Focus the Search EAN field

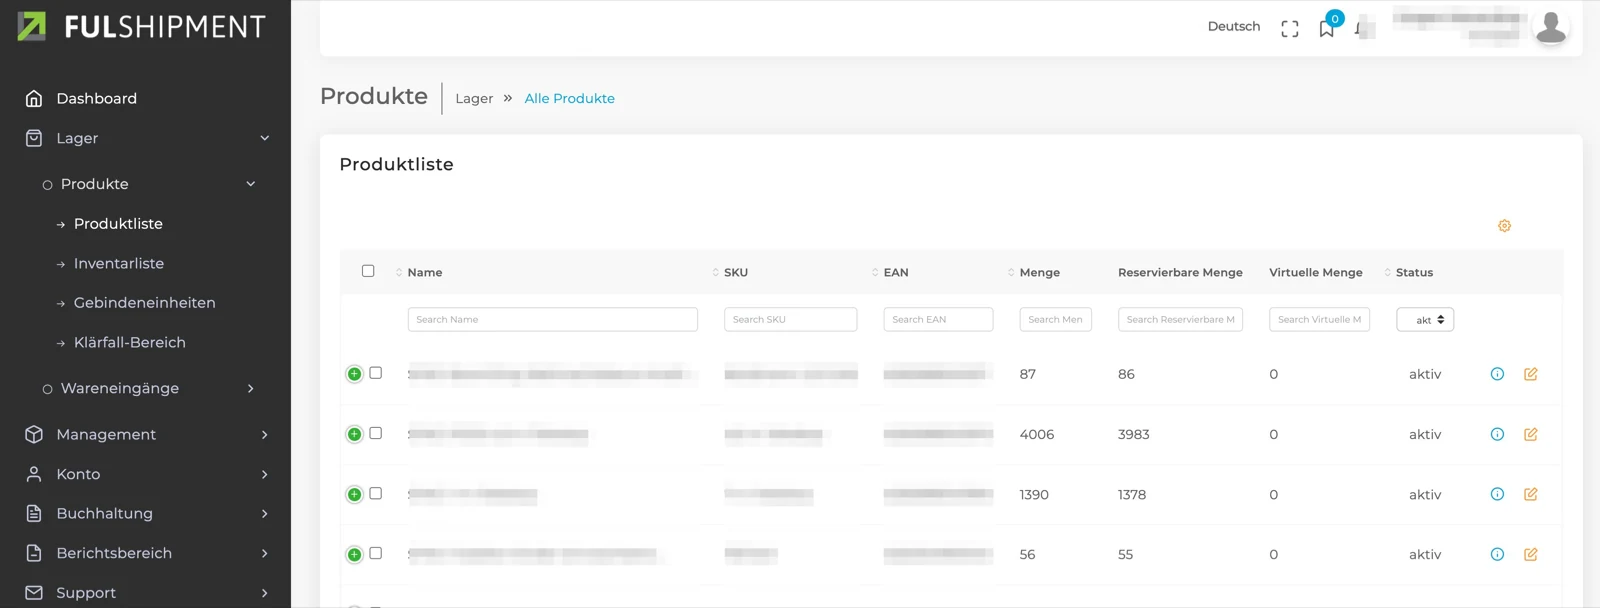[x=938, y=319]
